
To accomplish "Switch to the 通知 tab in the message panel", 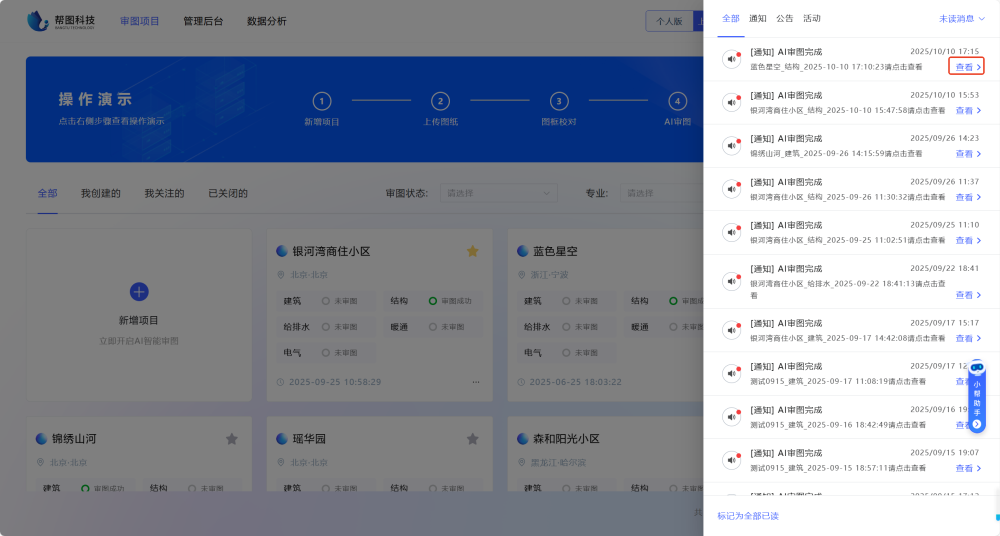I will coord(758,19).
